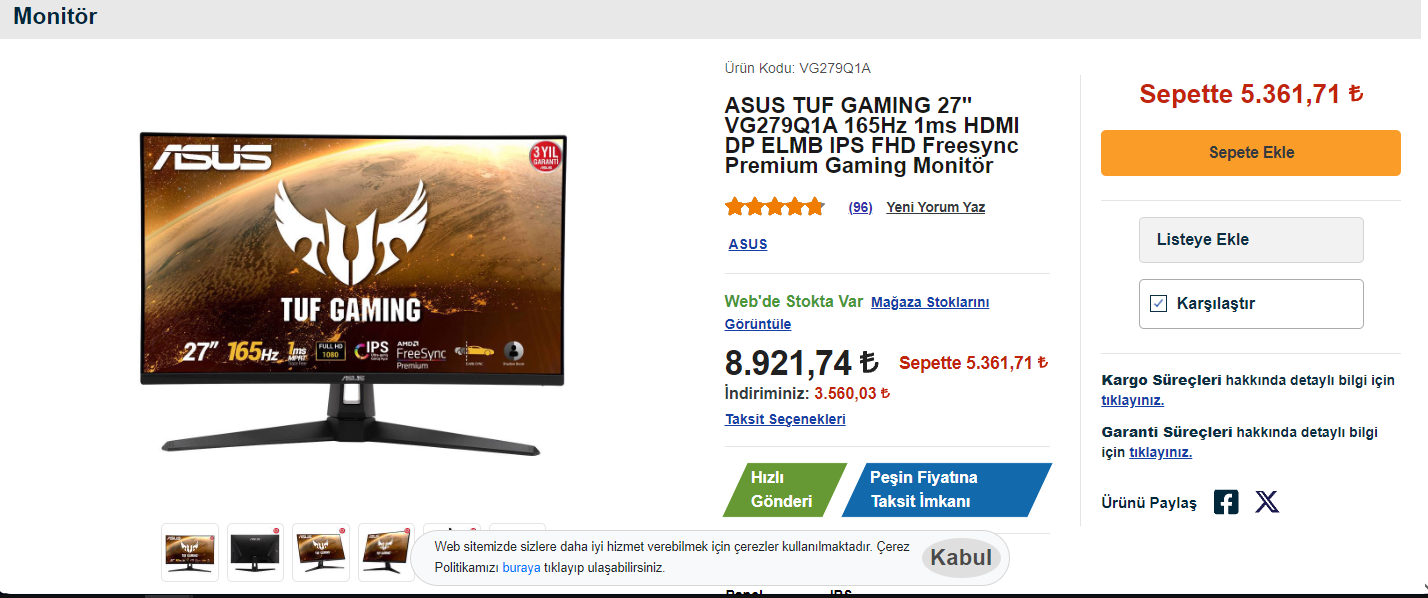The height and width of the screenshot is (598, 1428).
Task: Click the Peşin Fiyatına Taksit İmkanı badge
Action: [946, 490]
